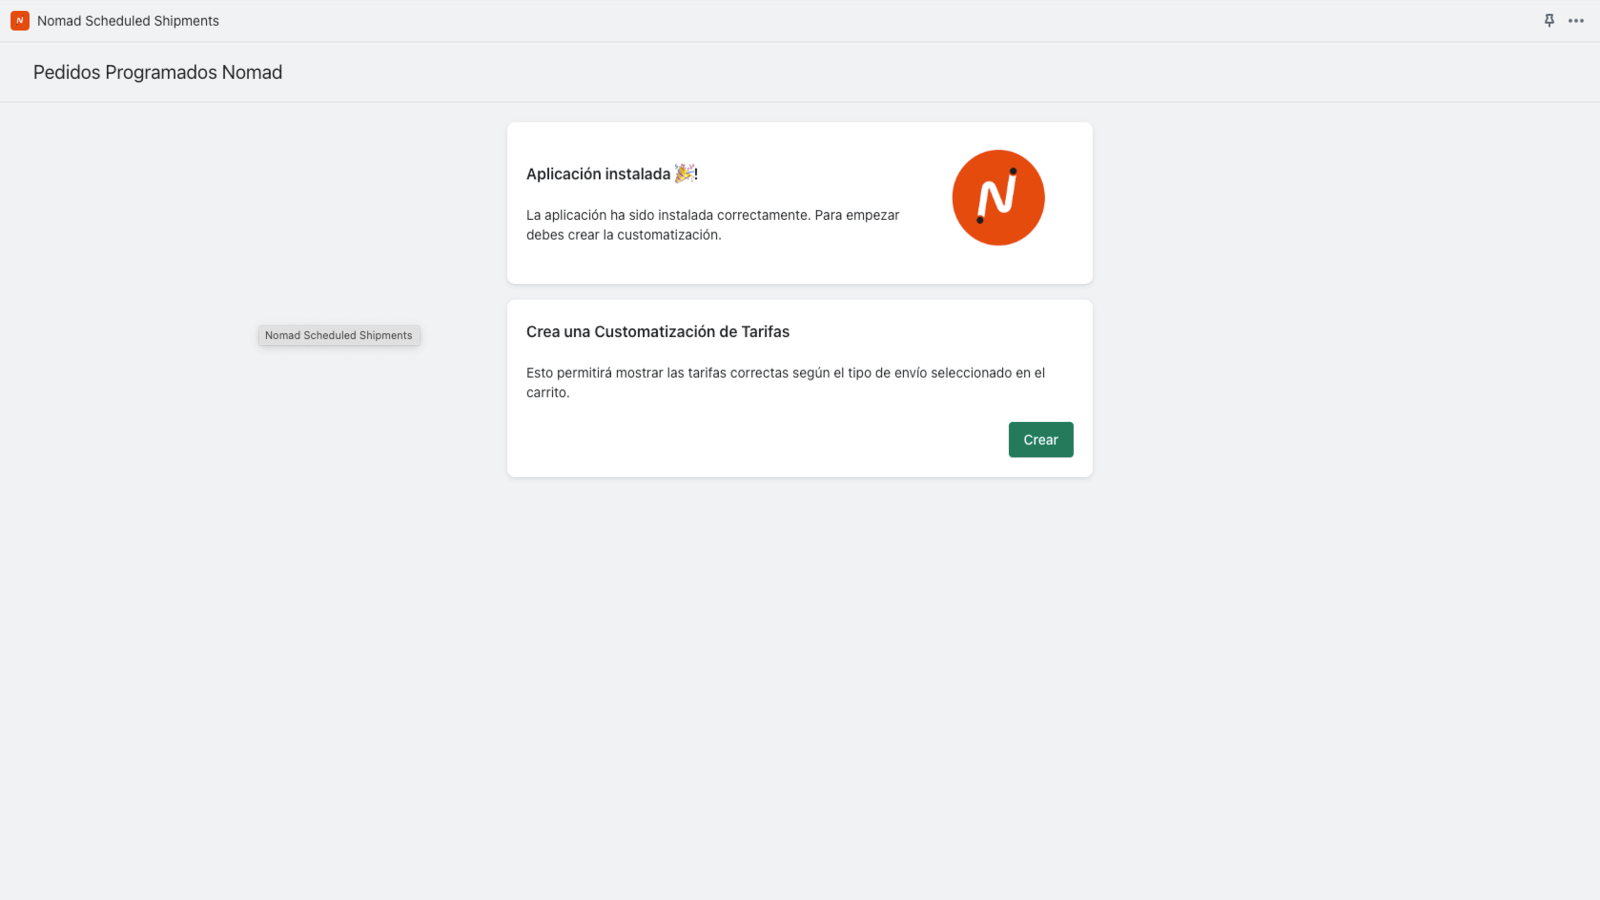Click the large orange Nomad logo
The height and width of the screenshot is (900, 1600).
tap(998, 198)
